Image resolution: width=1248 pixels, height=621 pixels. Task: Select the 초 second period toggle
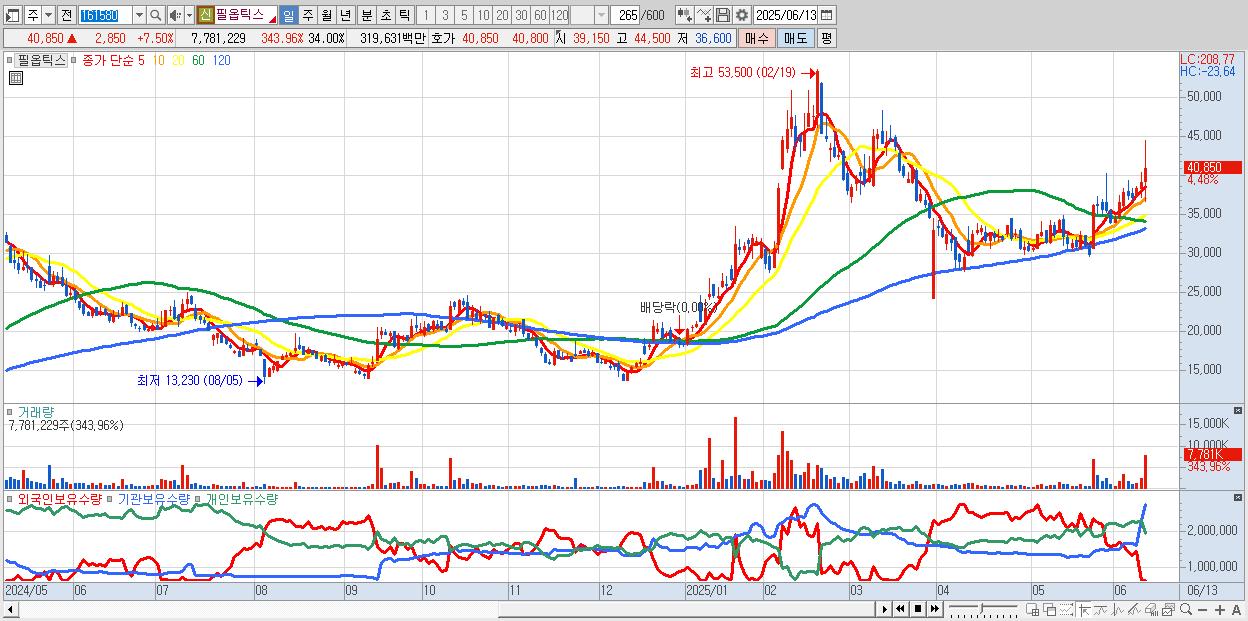385,15
